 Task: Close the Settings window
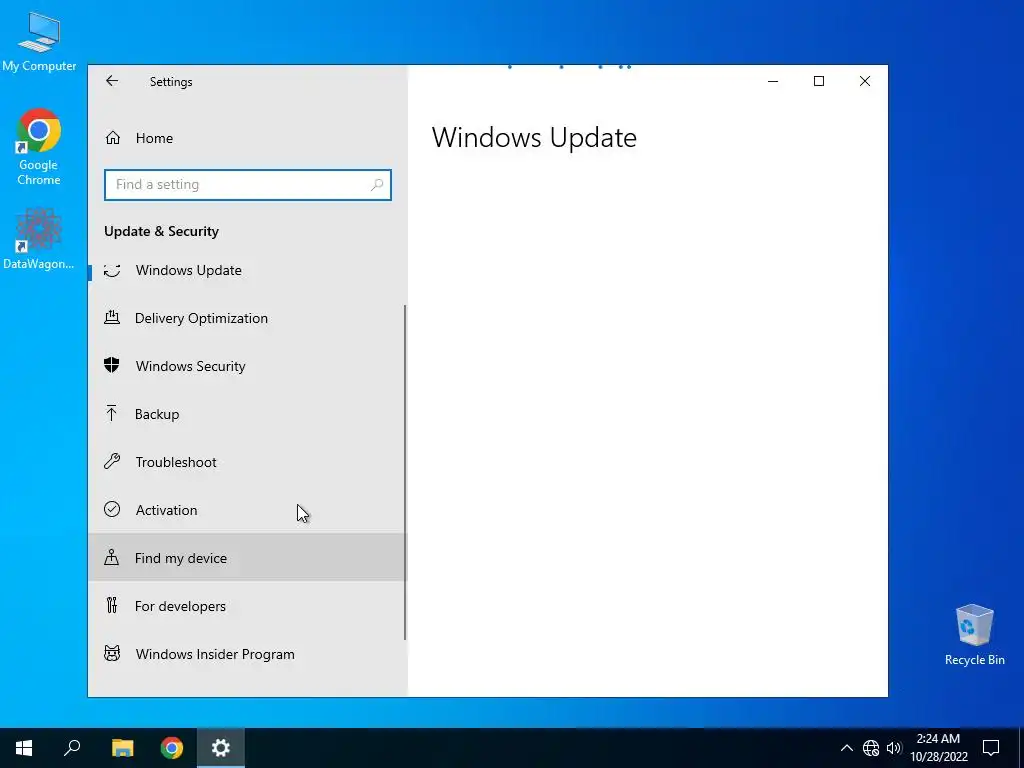tap(865, 81)
